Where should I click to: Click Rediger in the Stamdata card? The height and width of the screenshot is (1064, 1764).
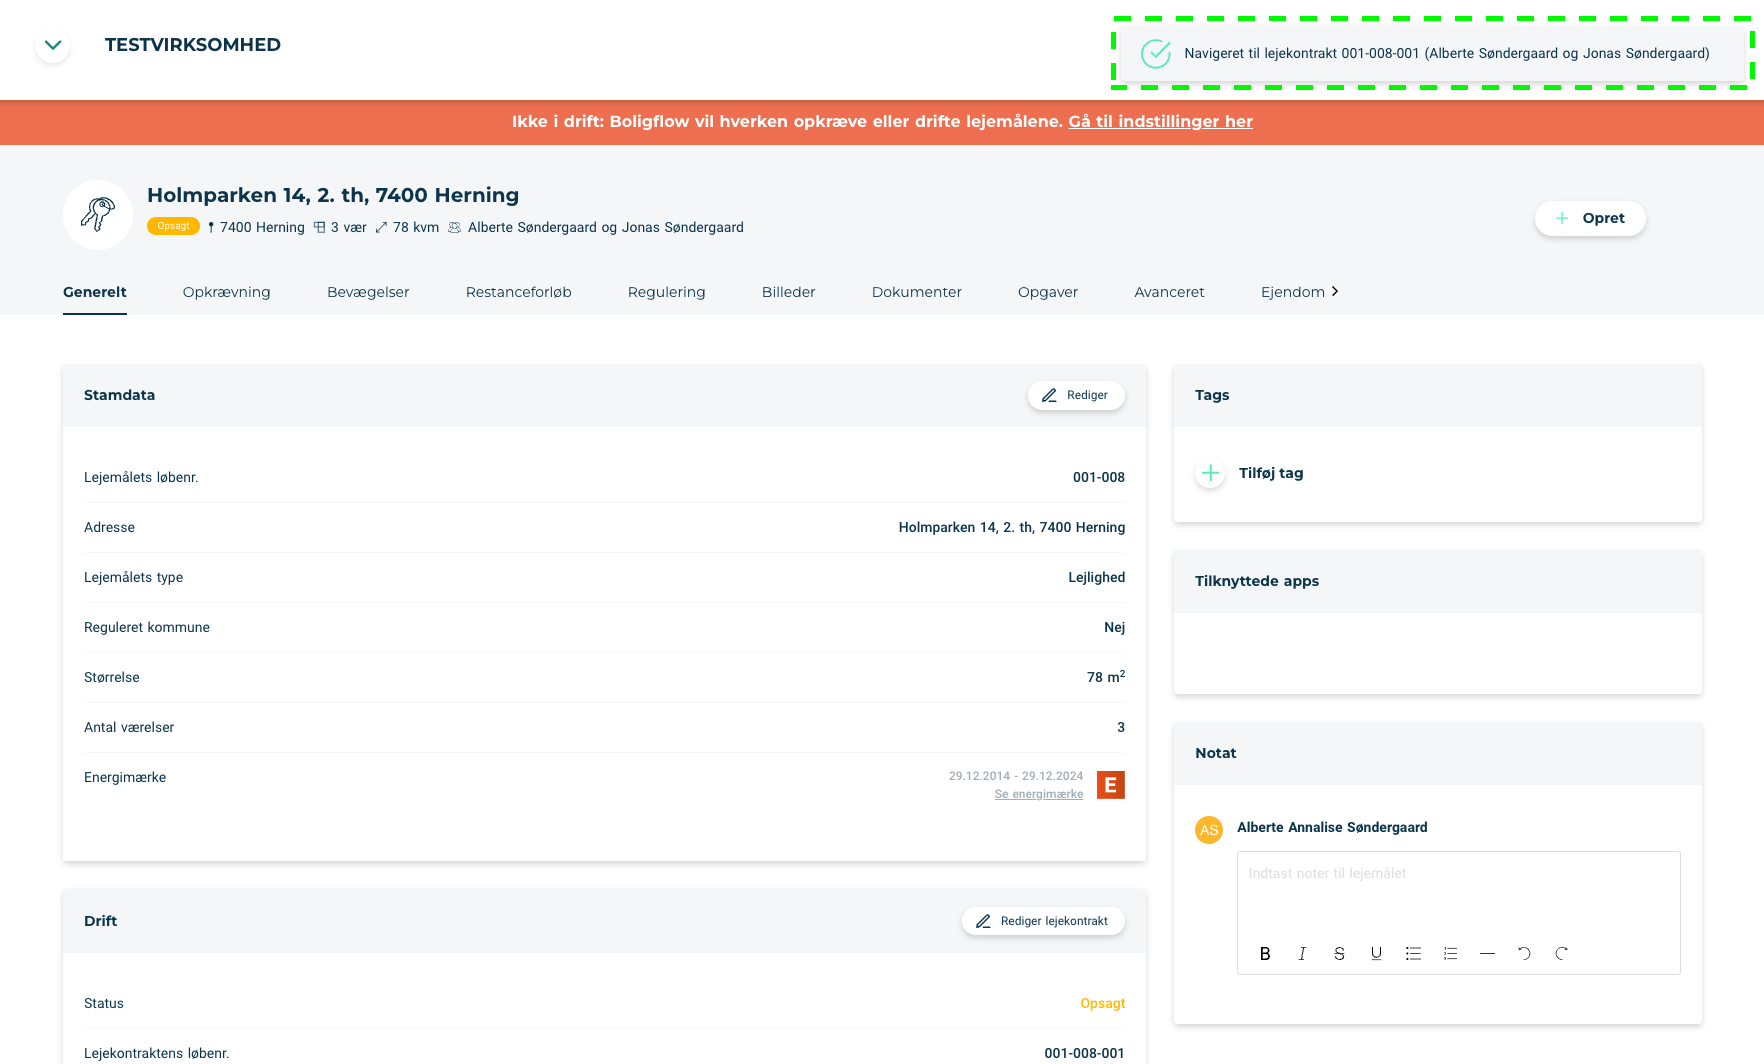tap(1076, 395)
